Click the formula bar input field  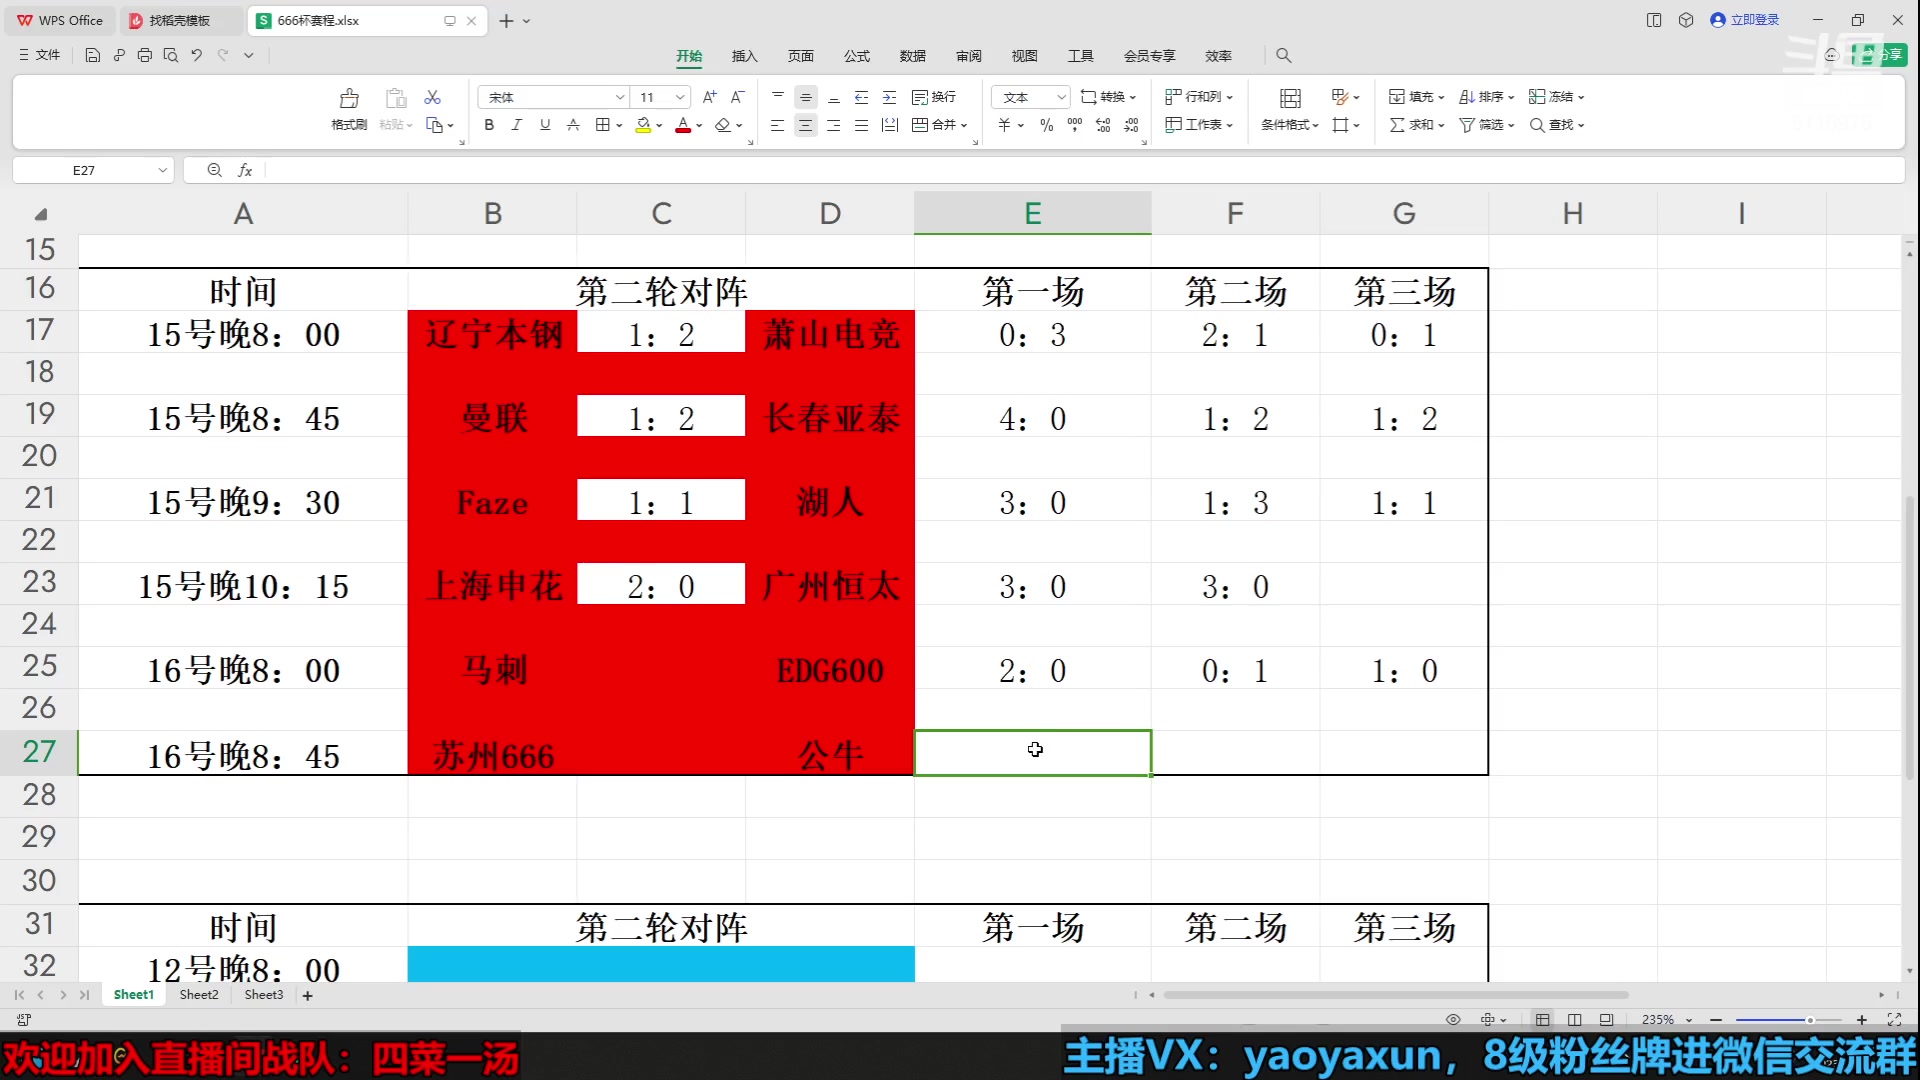(x=1085, y=170)
